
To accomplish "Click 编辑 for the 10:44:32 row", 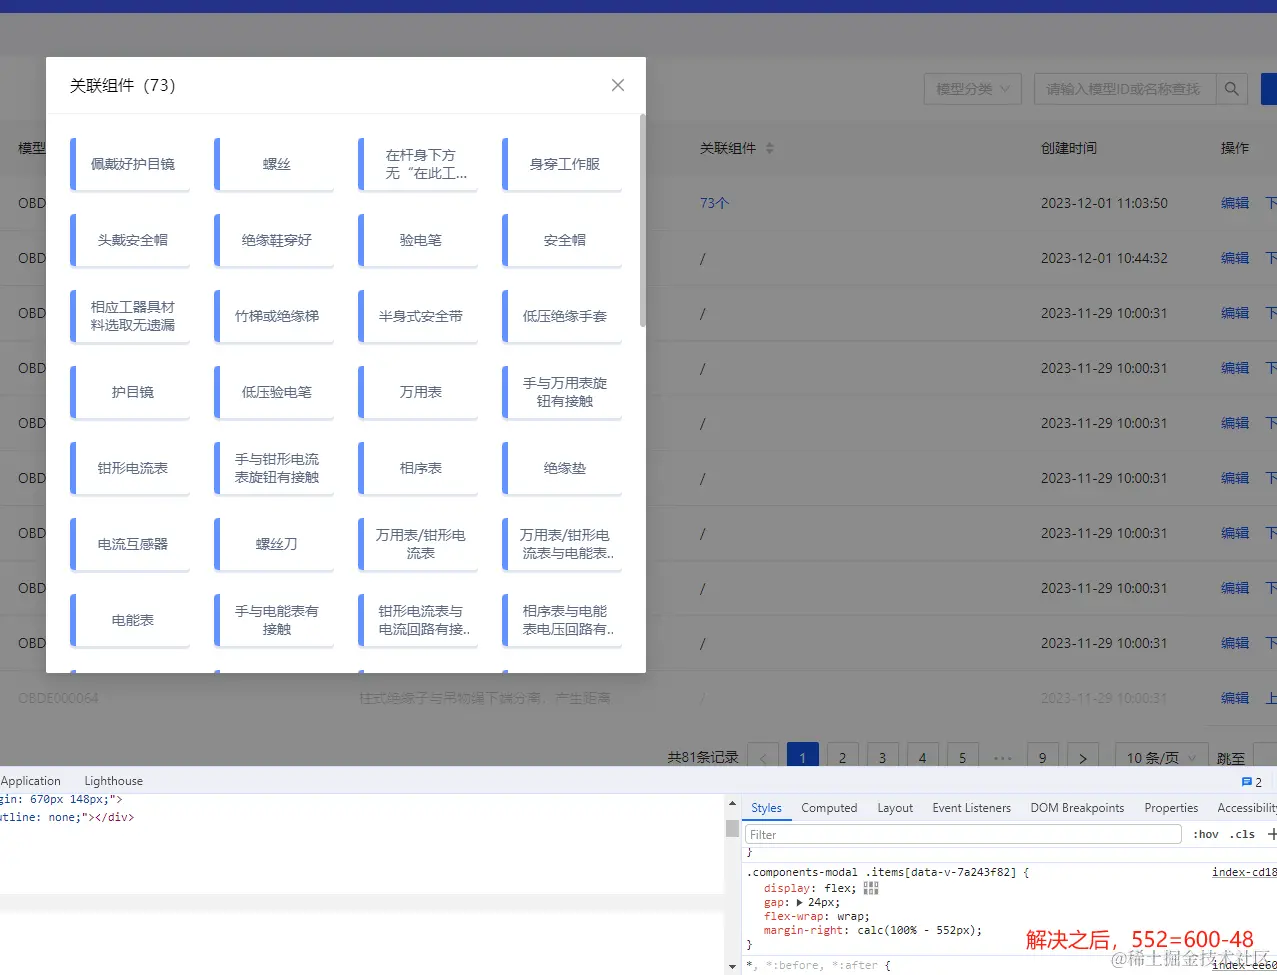I will (x=1235, y=258).
